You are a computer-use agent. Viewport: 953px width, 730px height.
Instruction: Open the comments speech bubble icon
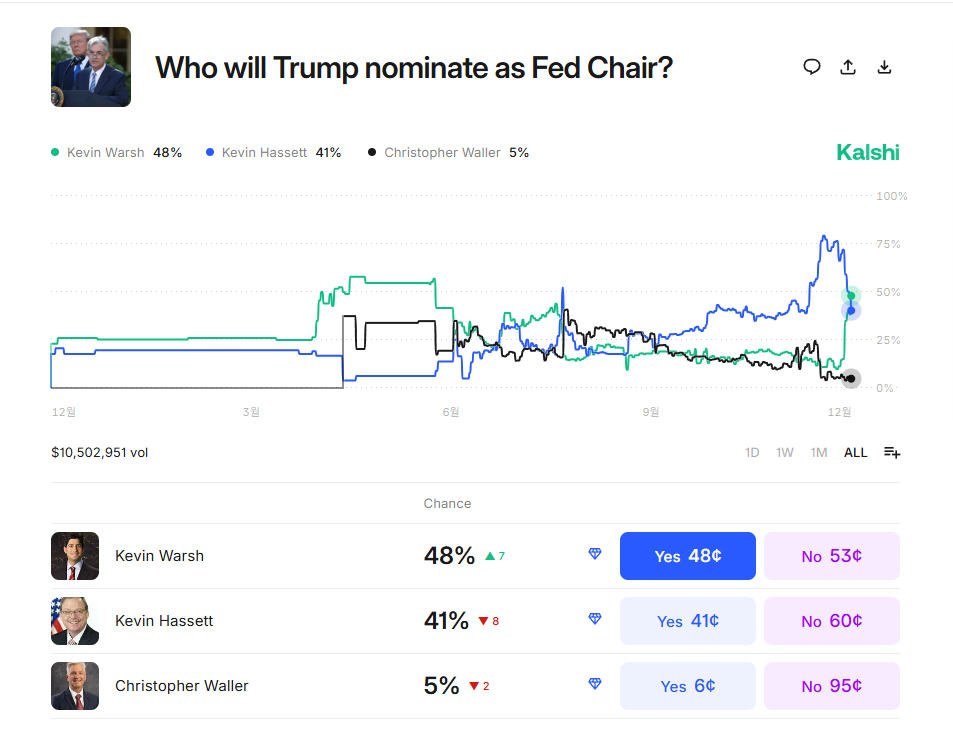(x=812, y=67)
